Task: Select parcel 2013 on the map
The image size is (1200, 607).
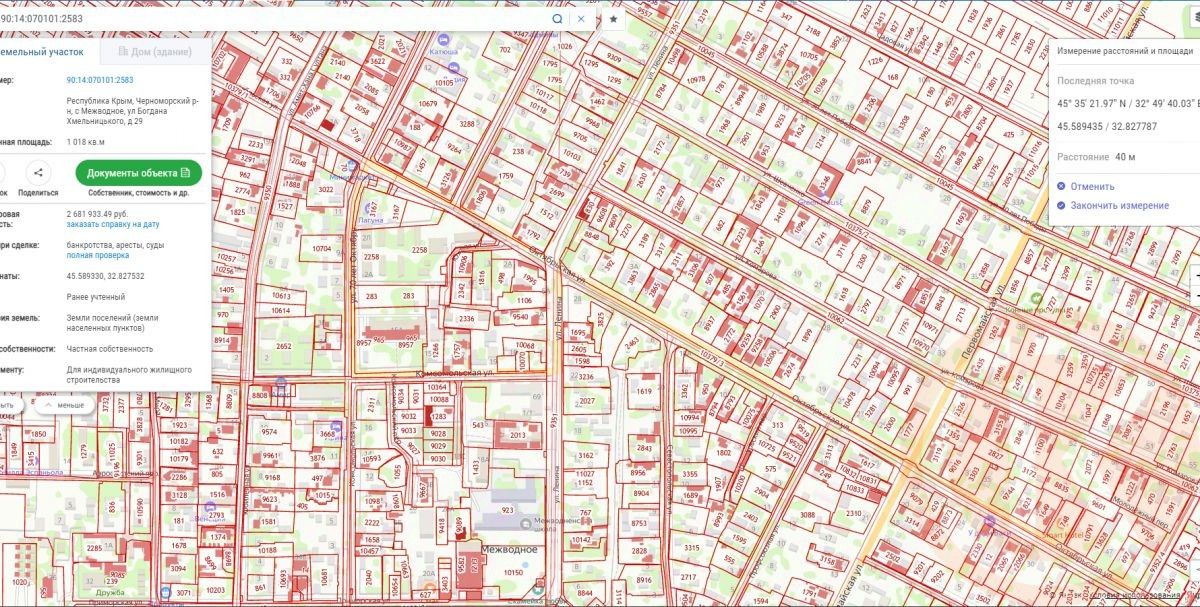Action: [x=518, y=436]
